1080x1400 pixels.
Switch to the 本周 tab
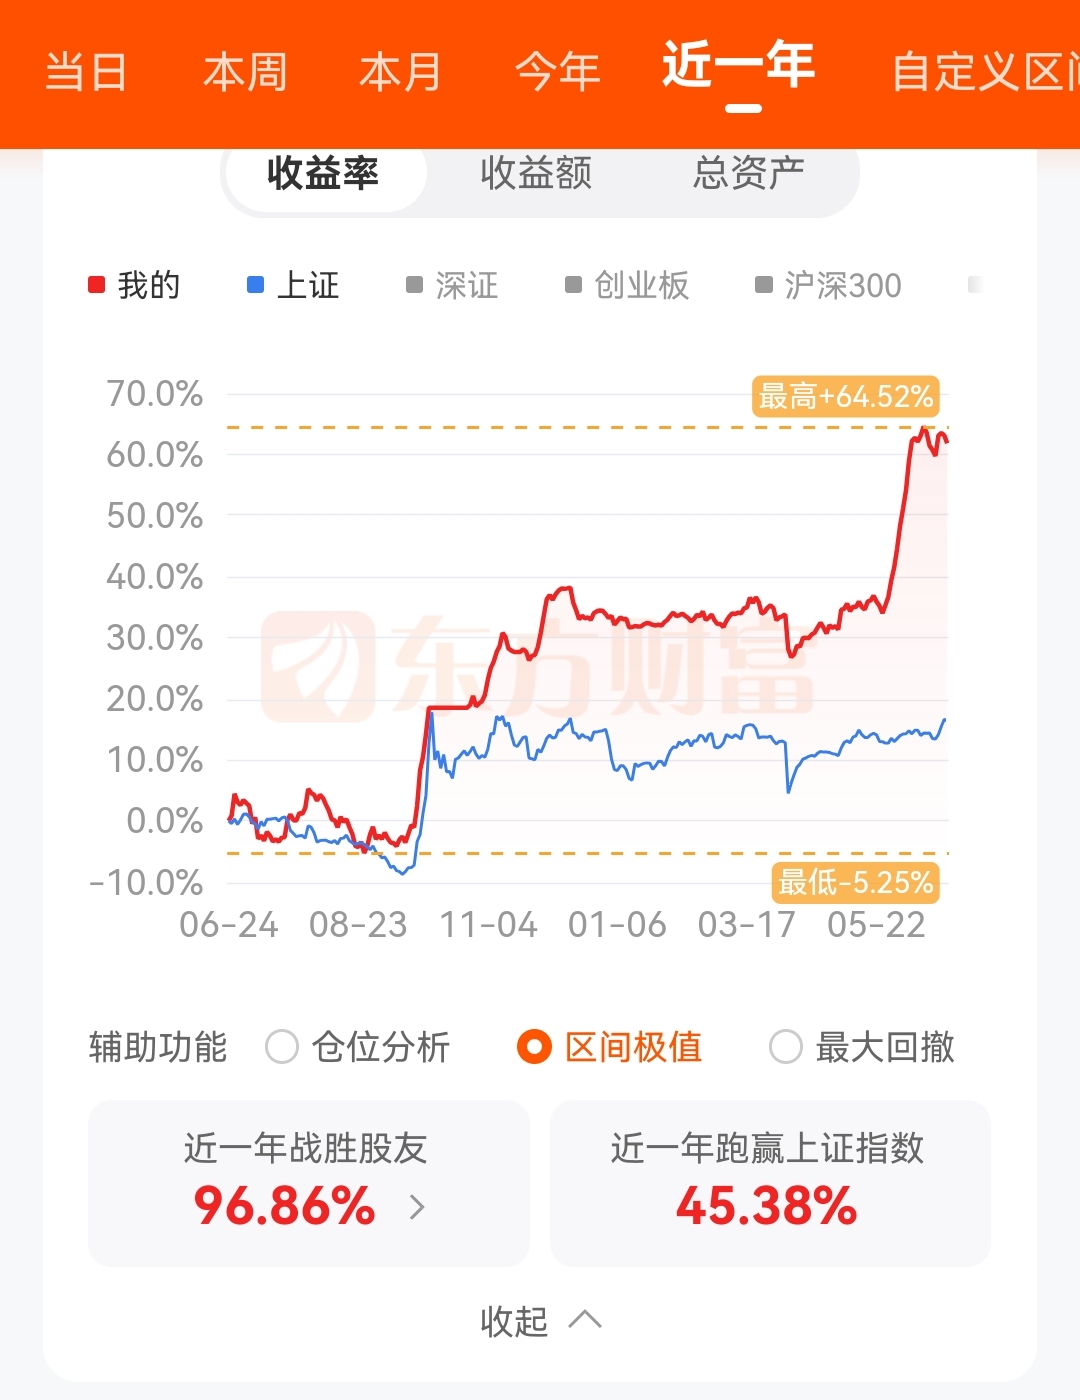coord(245,72)
